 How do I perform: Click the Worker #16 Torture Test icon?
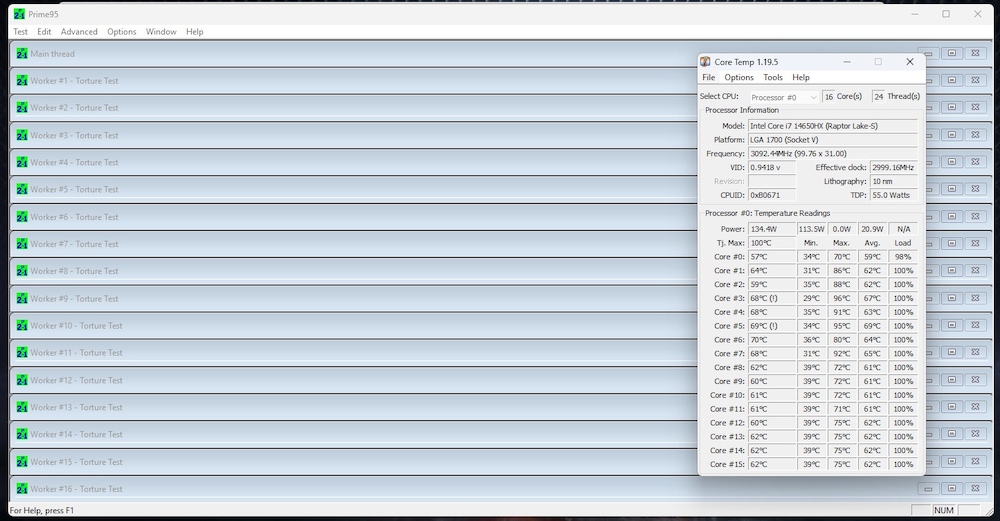coord(22,489)
